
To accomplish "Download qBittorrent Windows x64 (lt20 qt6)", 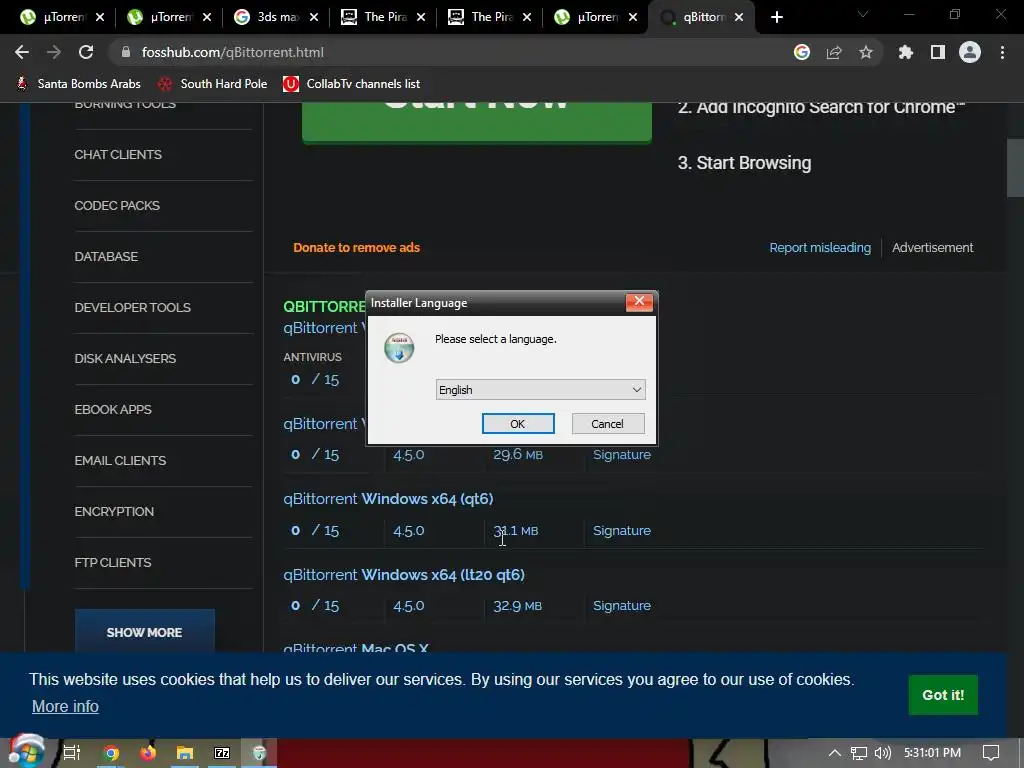I will tap(404, 575).
